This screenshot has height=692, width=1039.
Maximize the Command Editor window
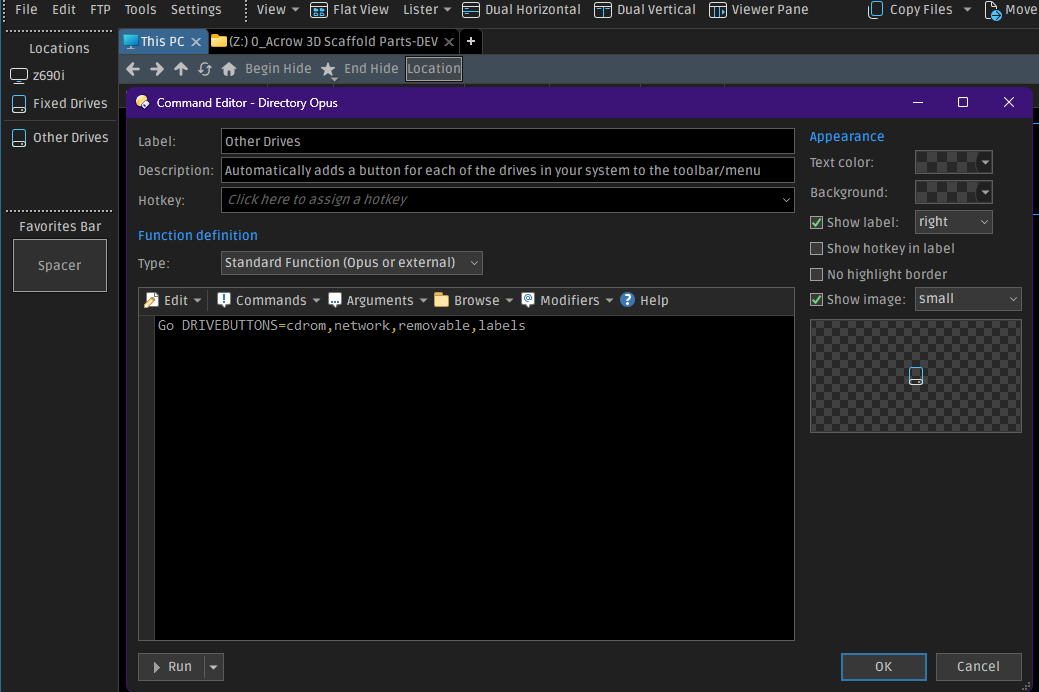(x=963, y=103)
